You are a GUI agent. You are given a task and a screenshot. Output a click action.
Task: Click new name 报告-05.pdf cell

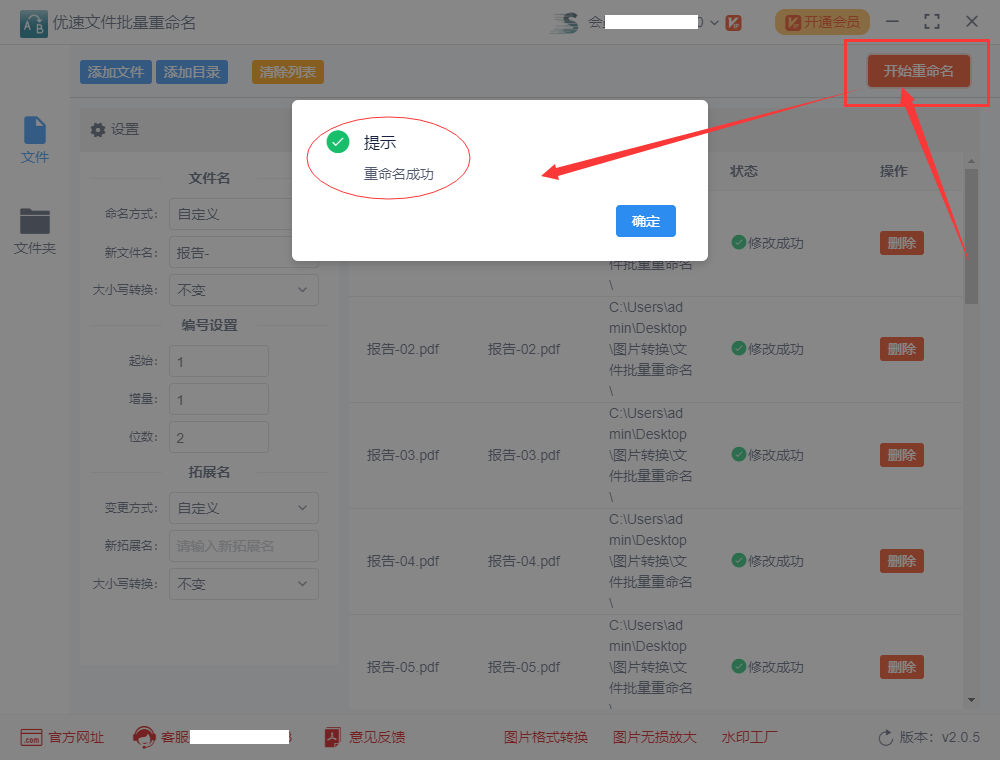(x=524, y=667)
